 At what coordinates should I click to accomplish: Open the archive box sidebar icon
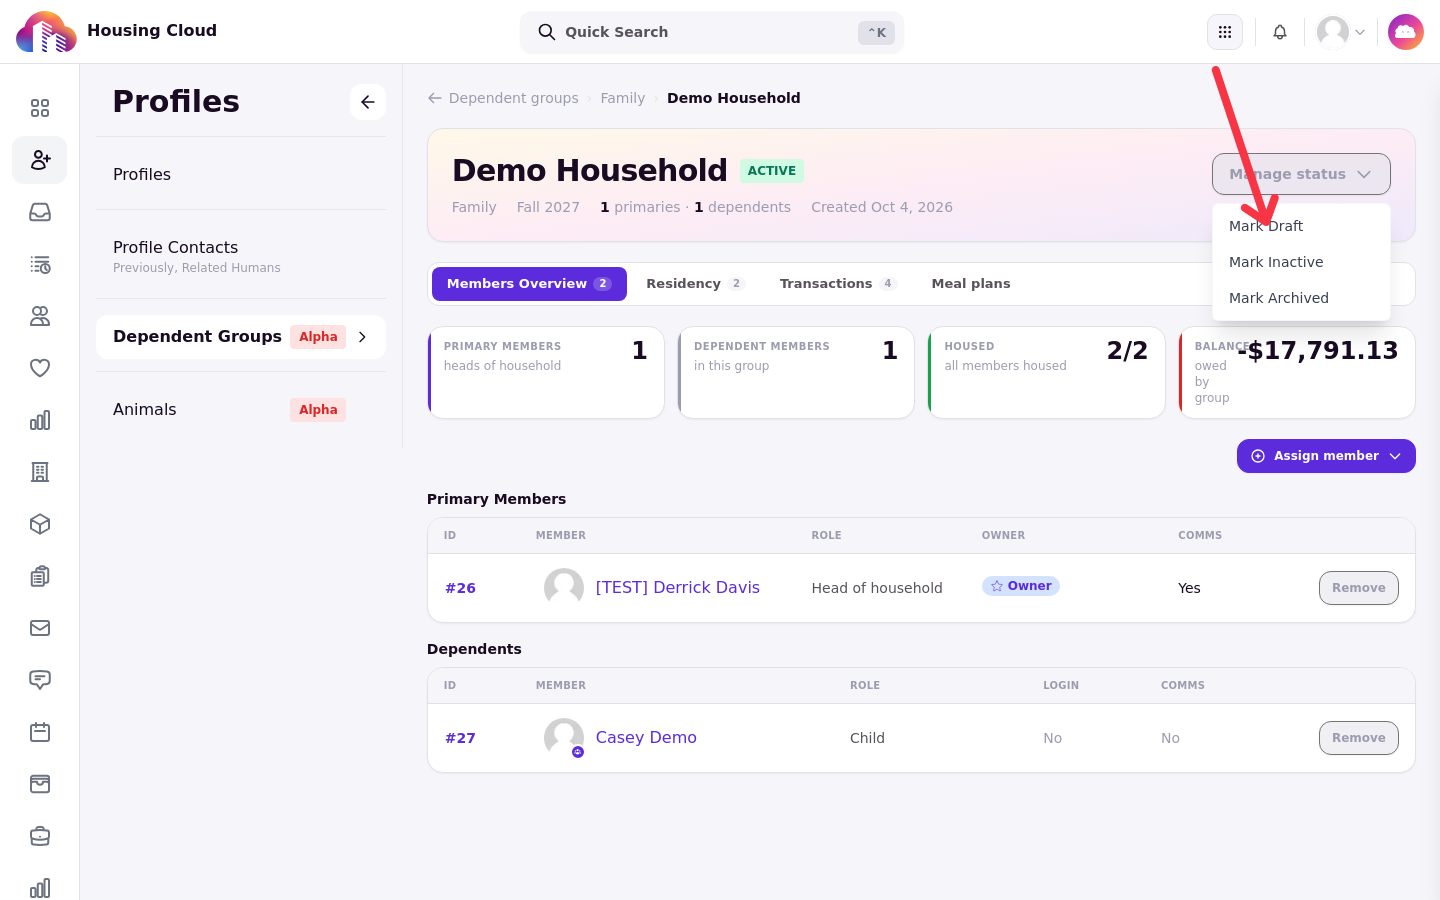40,784
